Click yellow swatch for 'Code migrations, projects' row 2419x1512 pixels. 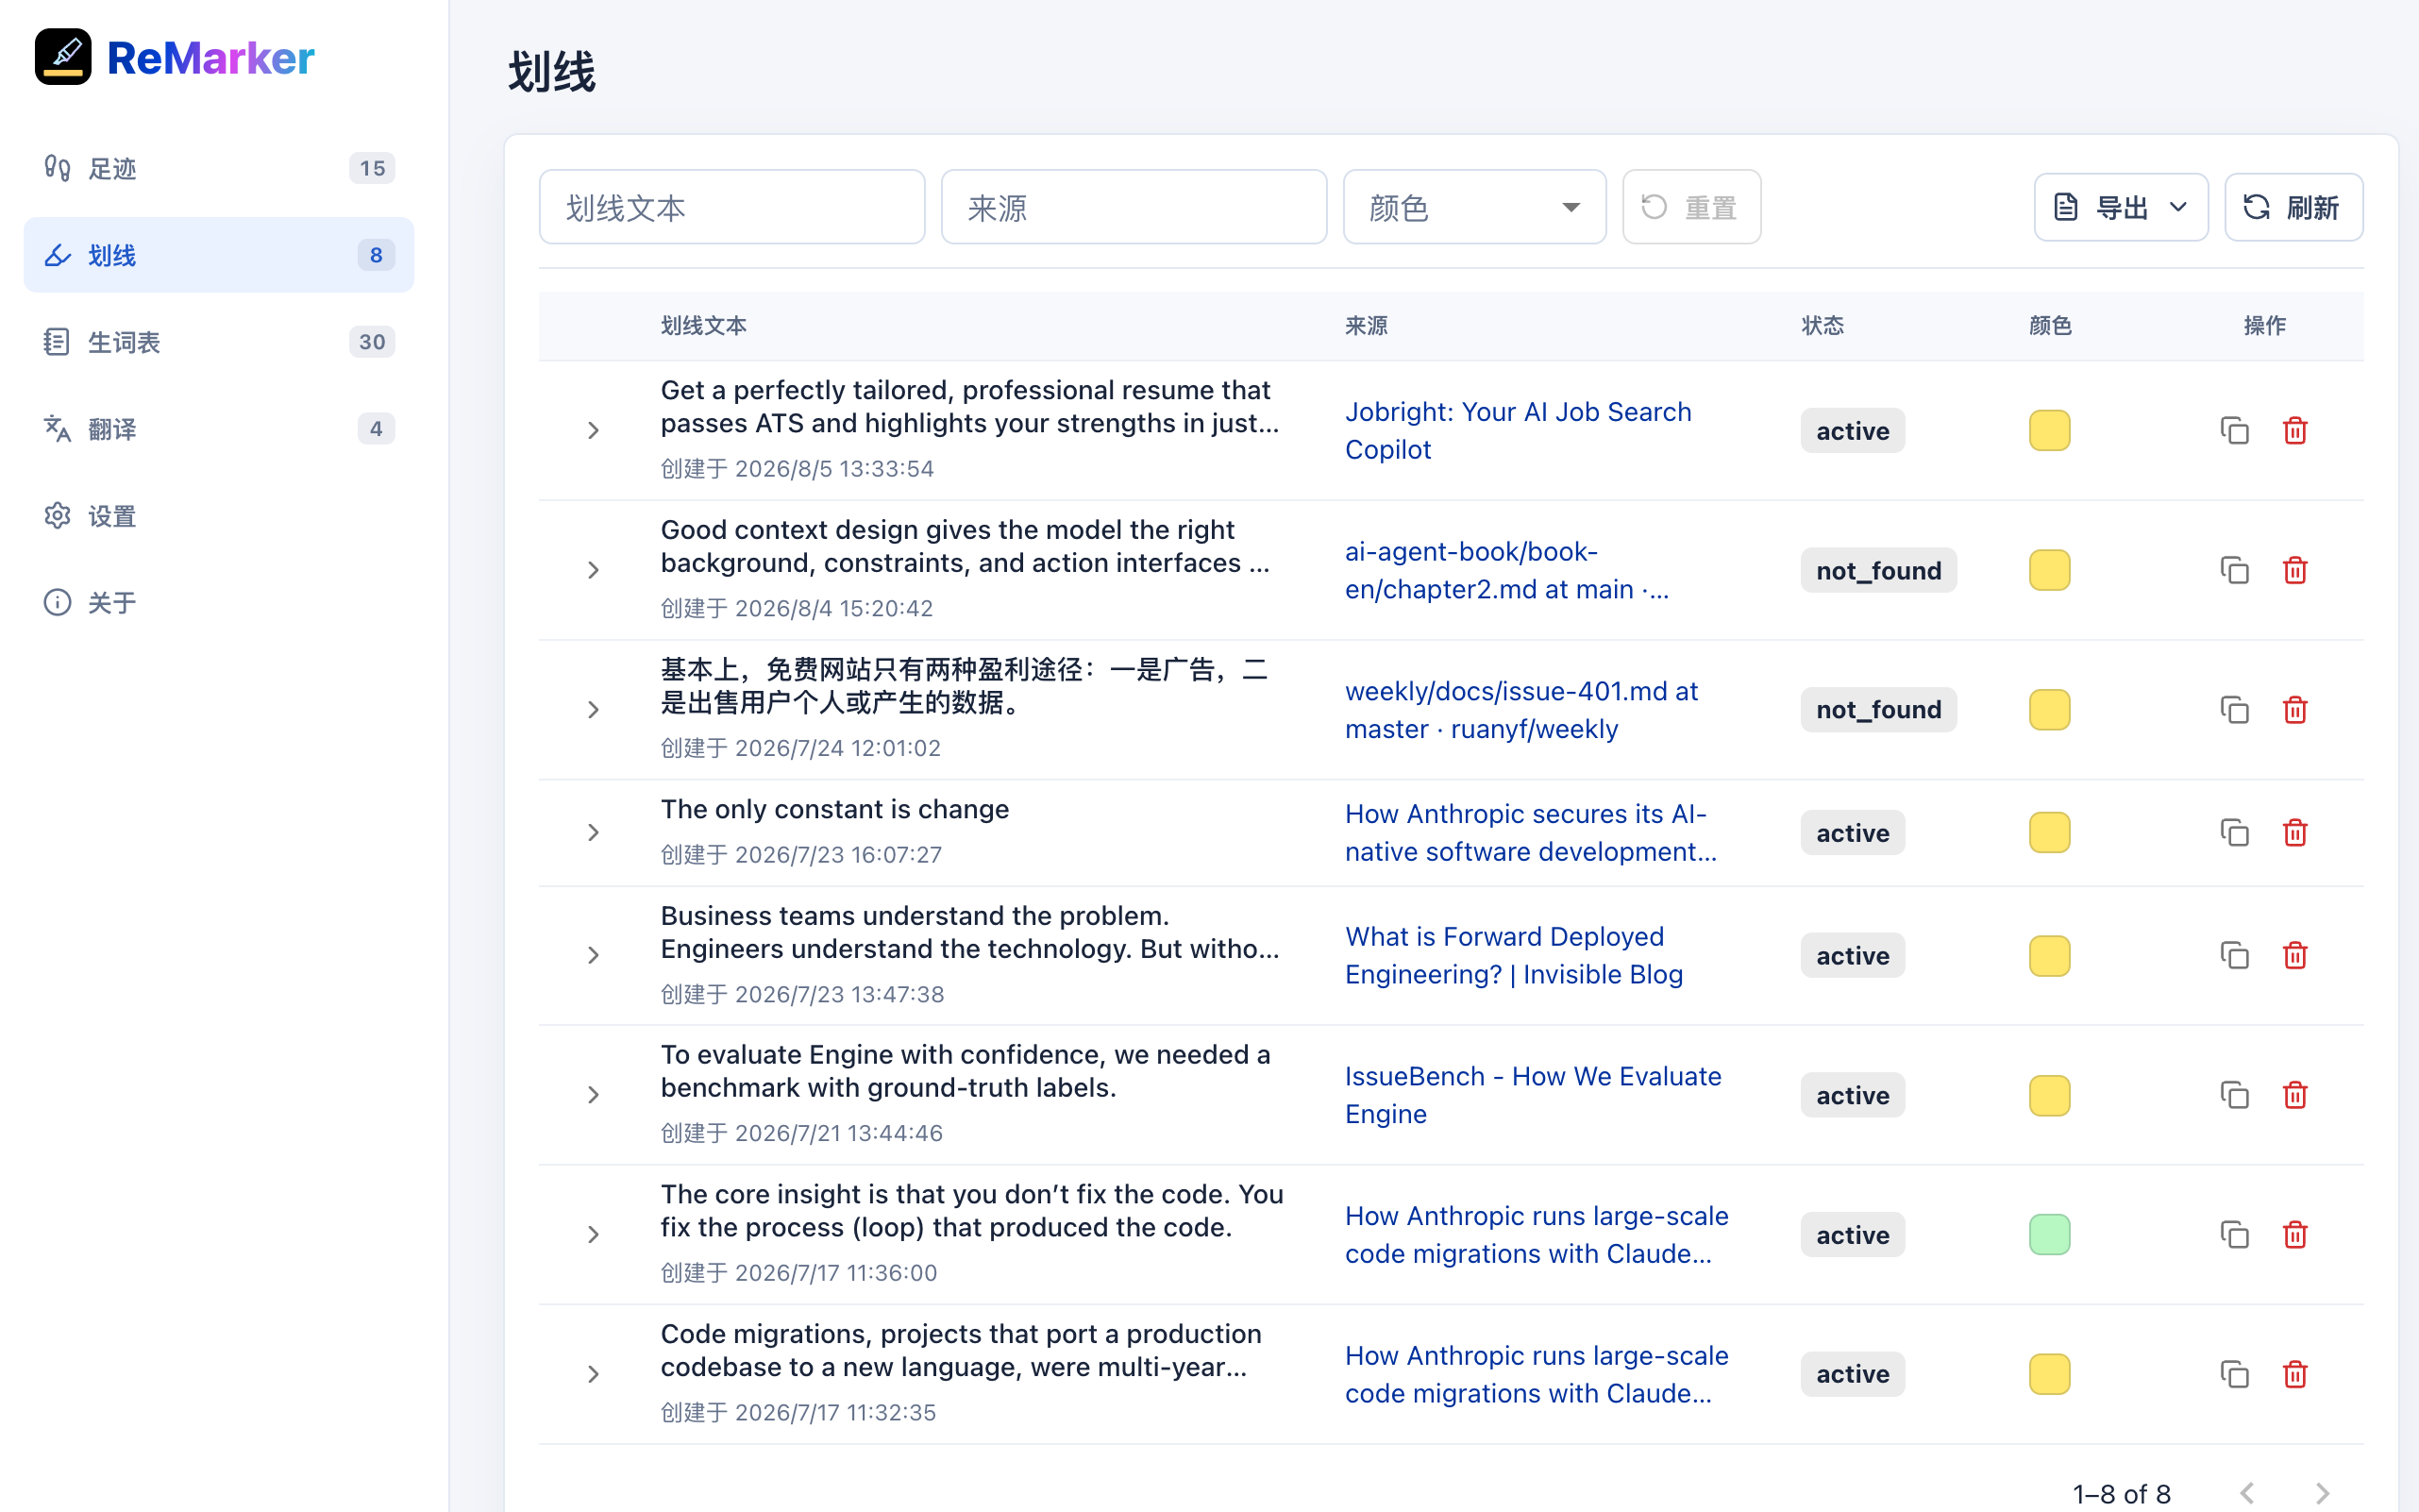[x=2049, y=1374]
